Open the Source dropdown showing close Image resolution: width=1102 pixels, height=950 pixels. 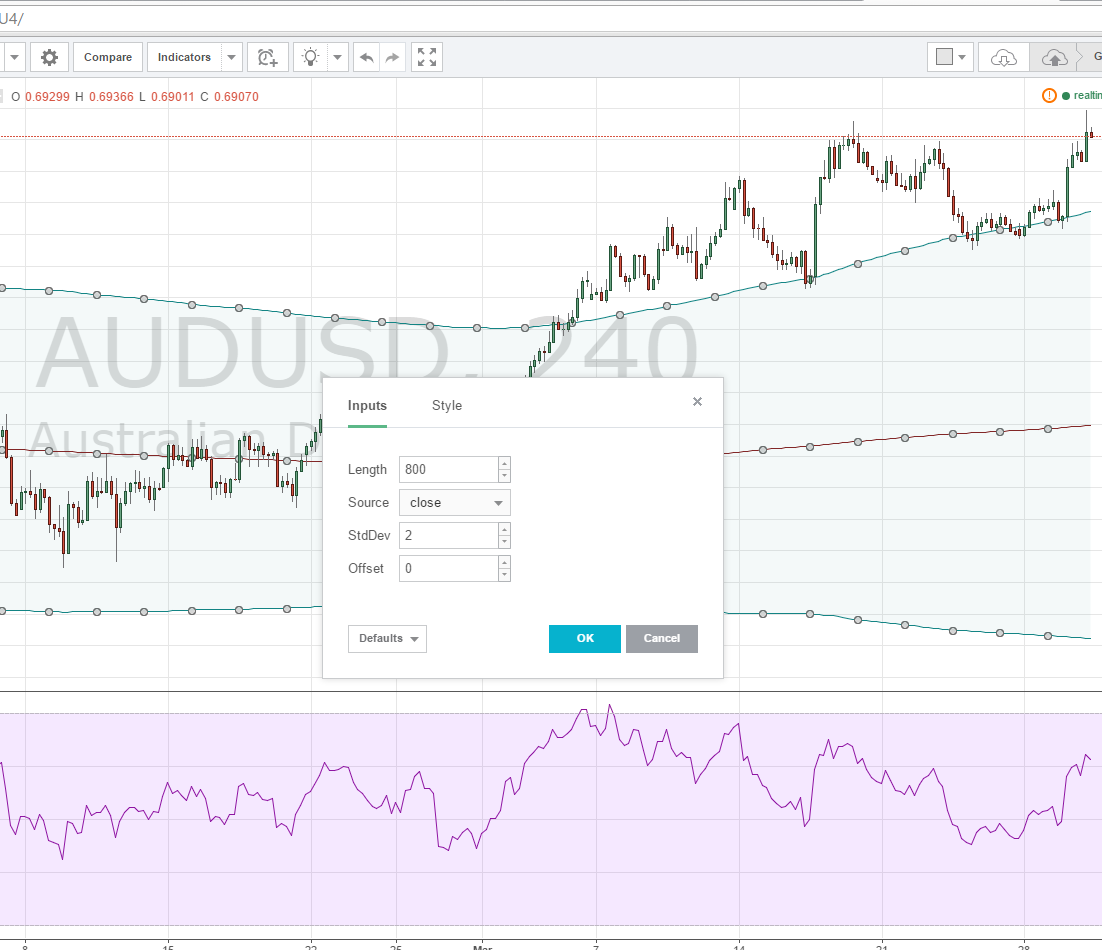point(455,502)
